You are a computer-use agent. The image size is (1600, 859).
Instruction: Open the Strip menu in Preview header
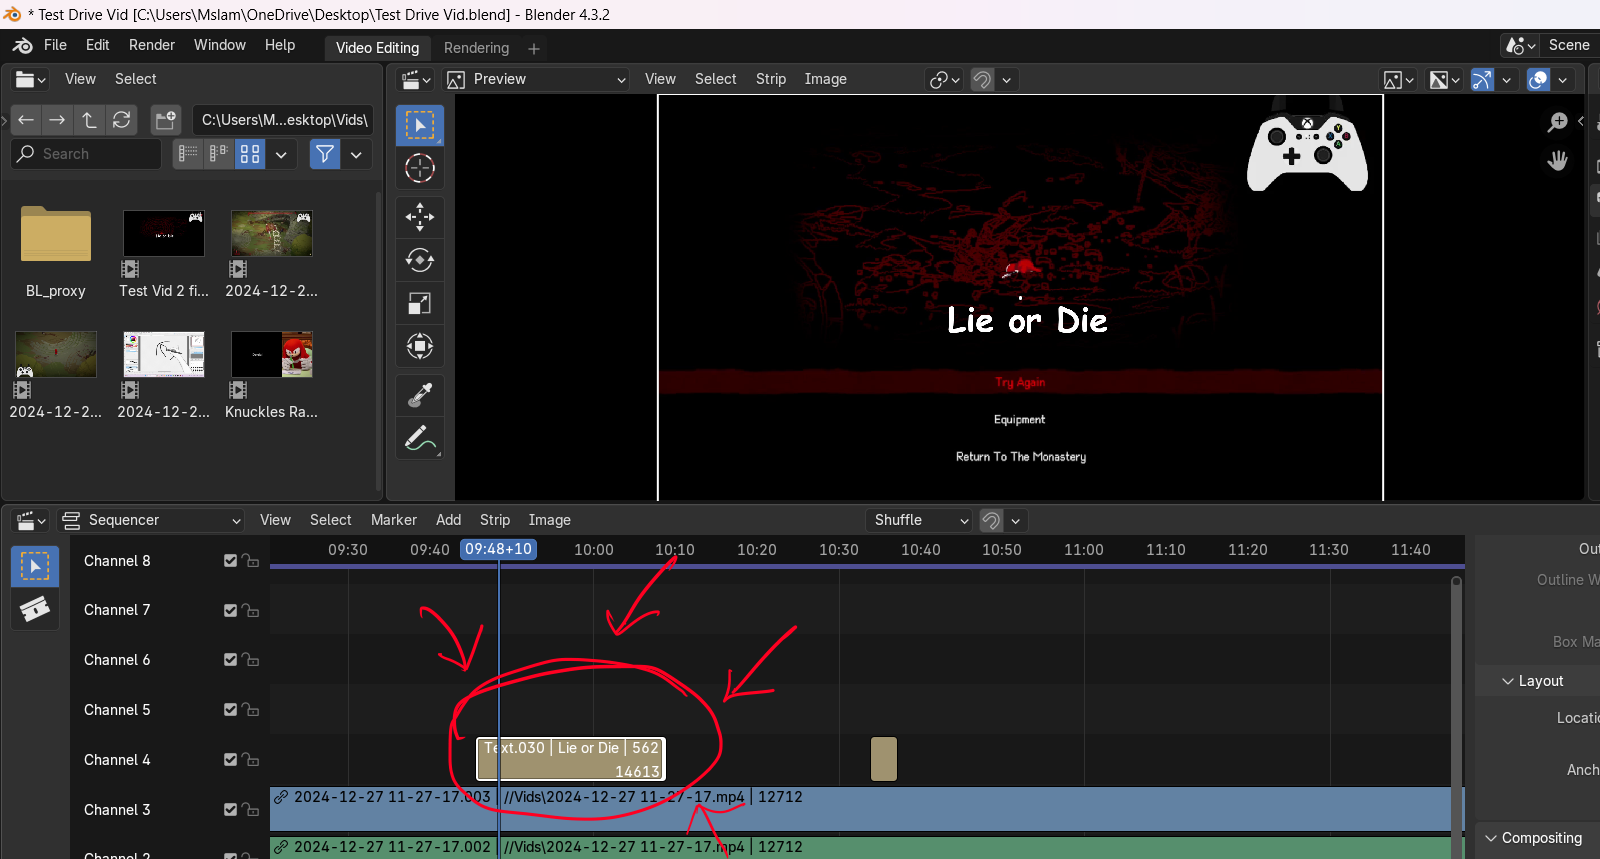[771, 79]
